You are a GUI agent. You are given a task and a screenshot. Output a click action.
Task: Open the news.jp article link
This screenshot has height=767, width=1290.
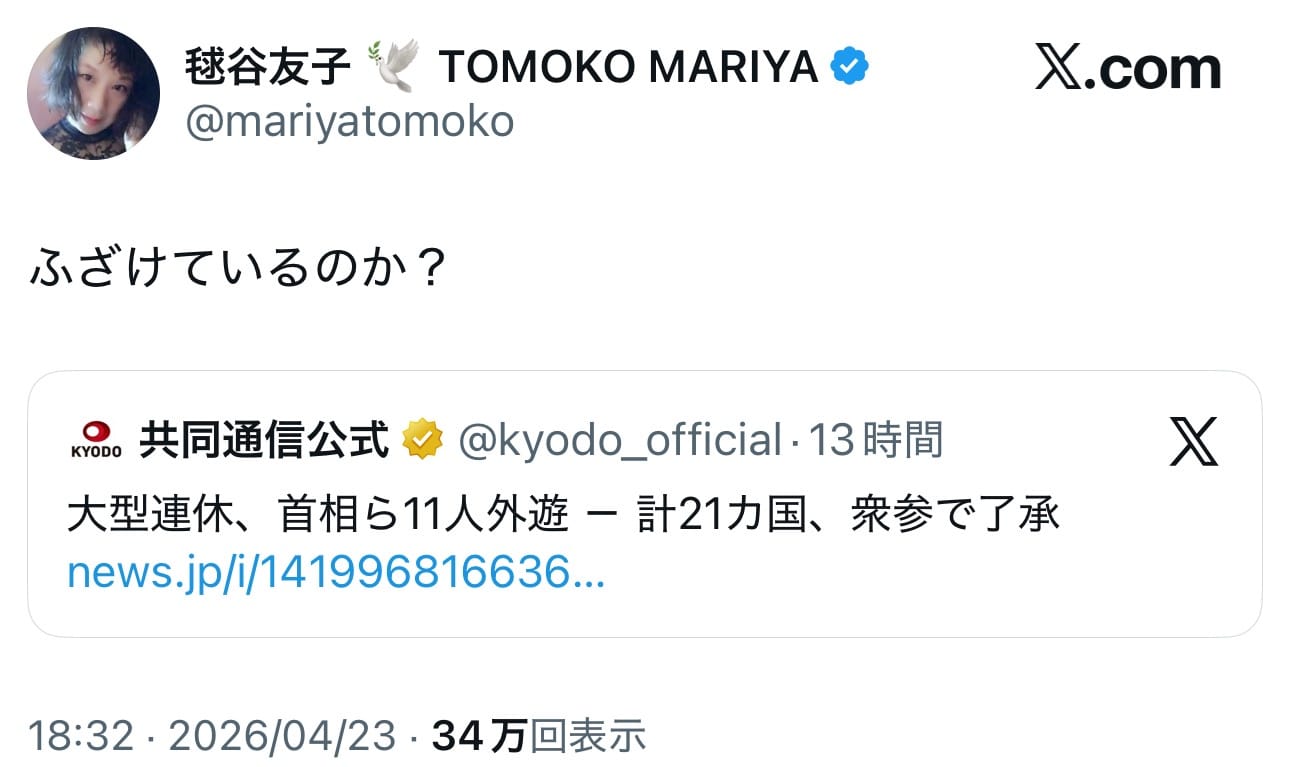[336, 573]
